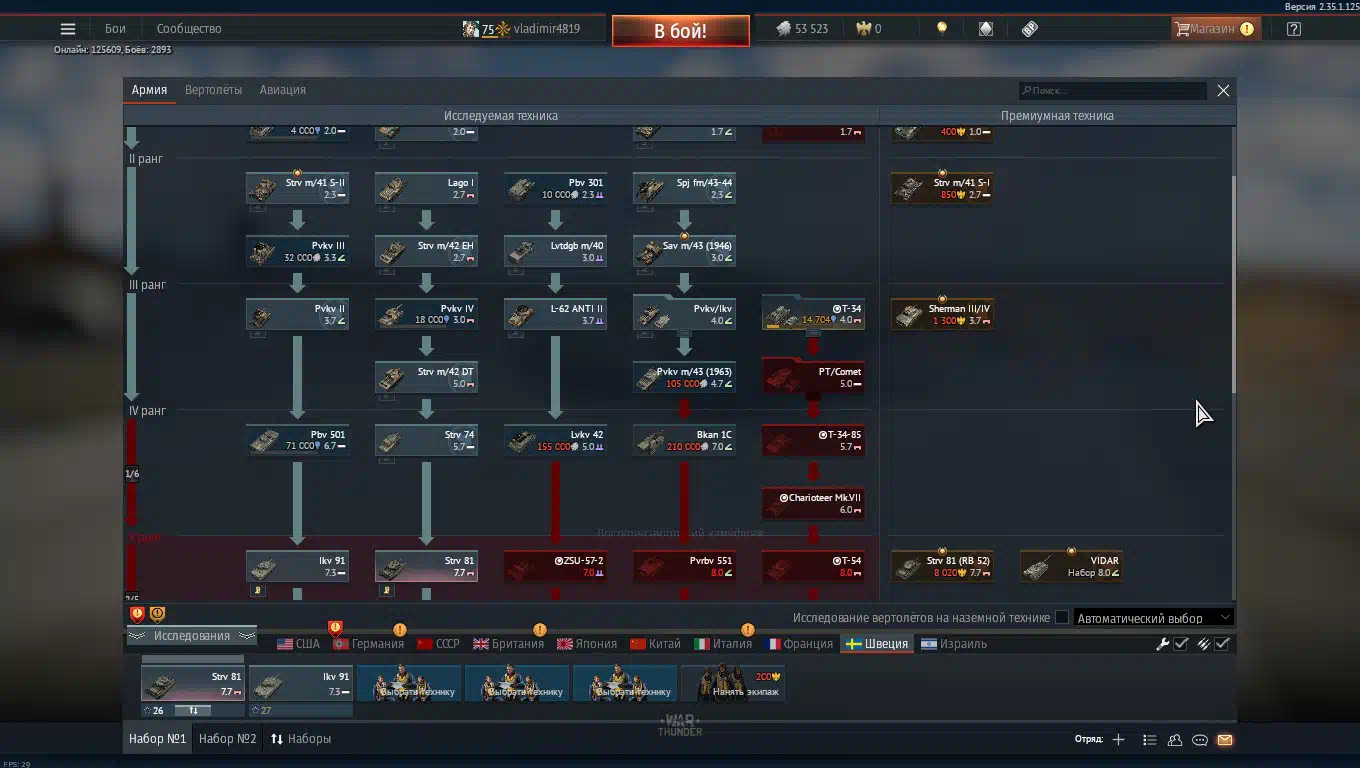
Task: Toggle the auto-refill ammo checkbox
Action: pyautogui.click(x=1222, y=644)
